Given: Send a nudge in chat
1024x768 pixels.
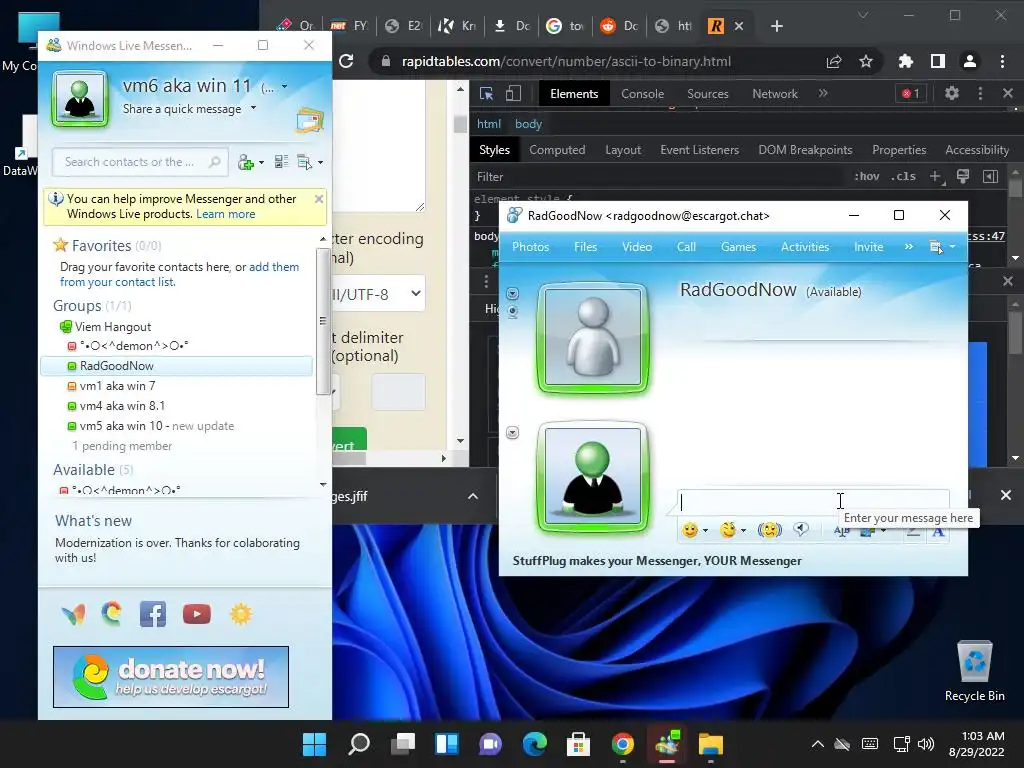Looking at the screenshot, I should tap(769, 530).
